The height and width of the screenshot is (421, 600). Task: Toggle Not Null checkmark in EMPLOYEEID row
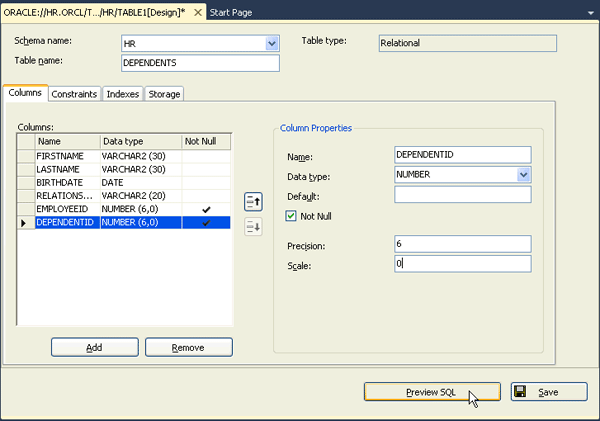pyautogui.click(x=206, y=209)
